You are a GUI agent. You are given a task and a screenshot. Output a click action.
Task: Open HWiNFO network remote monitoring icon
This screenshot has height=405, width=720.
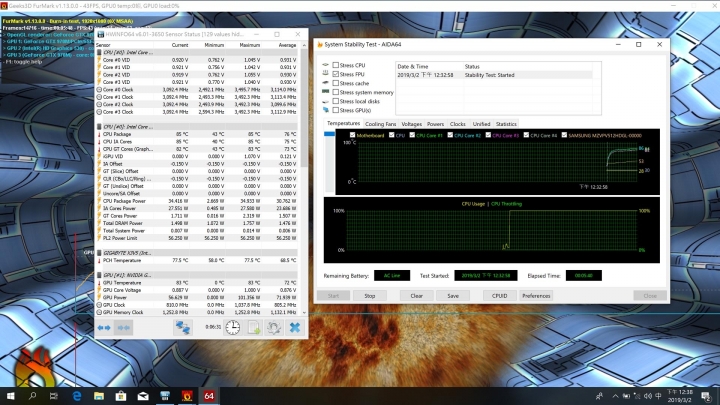pyautogui.click(x=183, y=328)
